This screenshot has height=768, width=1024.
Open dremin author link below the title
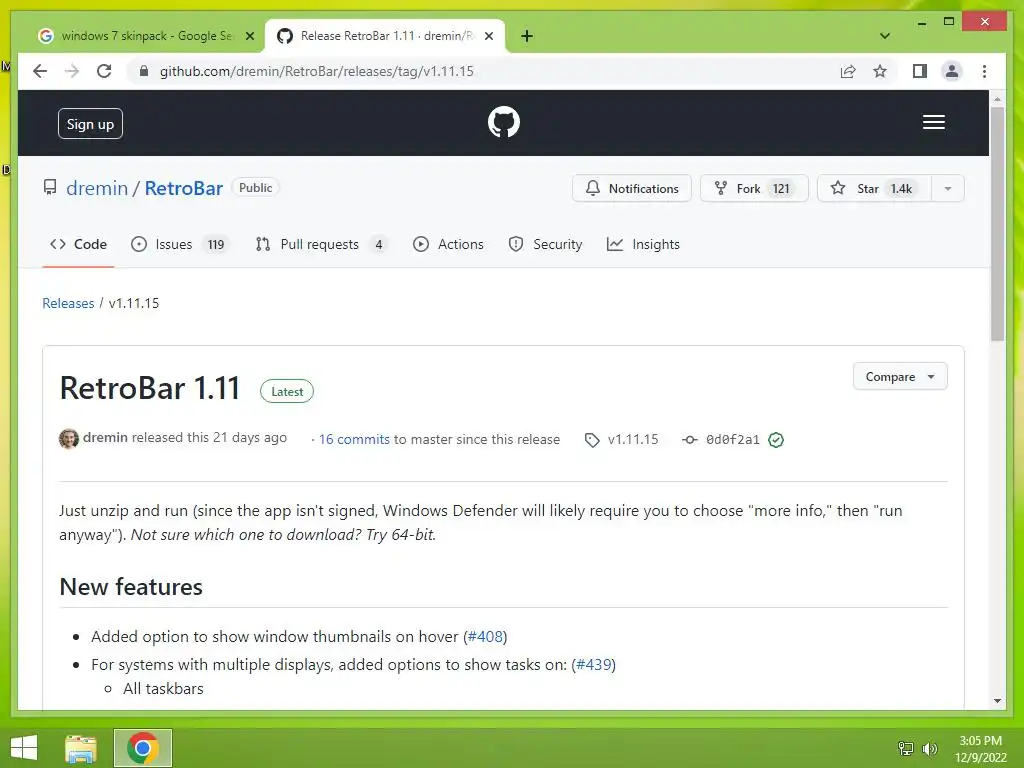pos(105,438)
